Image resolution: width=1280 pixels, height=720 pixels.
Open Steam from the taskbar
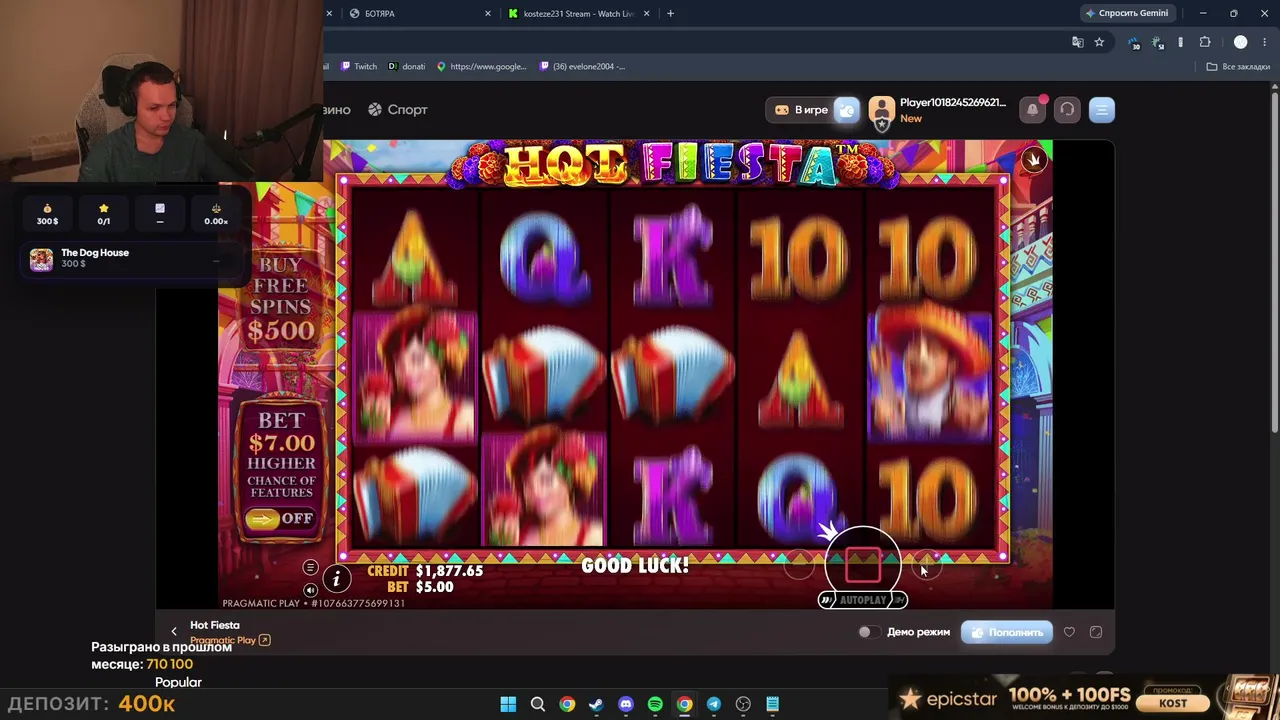[x=596, y=704]
